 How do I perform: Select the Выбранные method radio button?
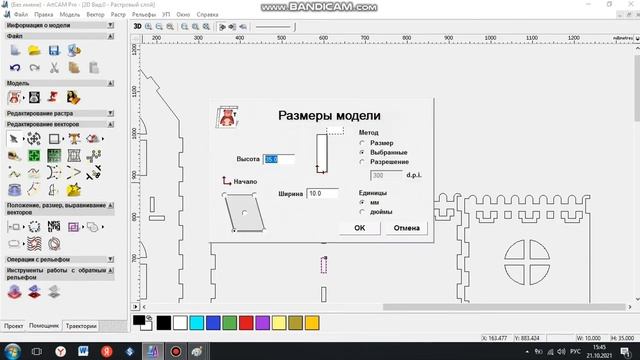click(x=362, y=152)
